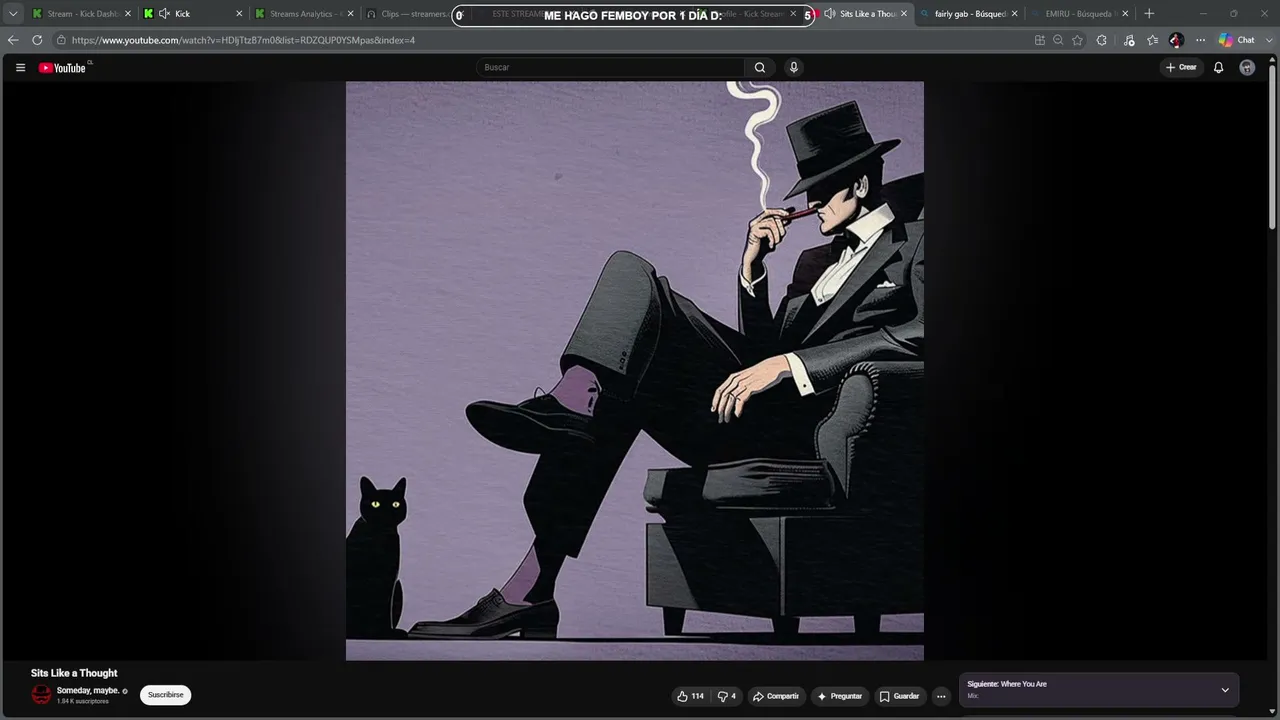Screen dimensions: 1280x720
Task: Open the YouTube guide hamburger menu
Action: click(x=20, y=67)
